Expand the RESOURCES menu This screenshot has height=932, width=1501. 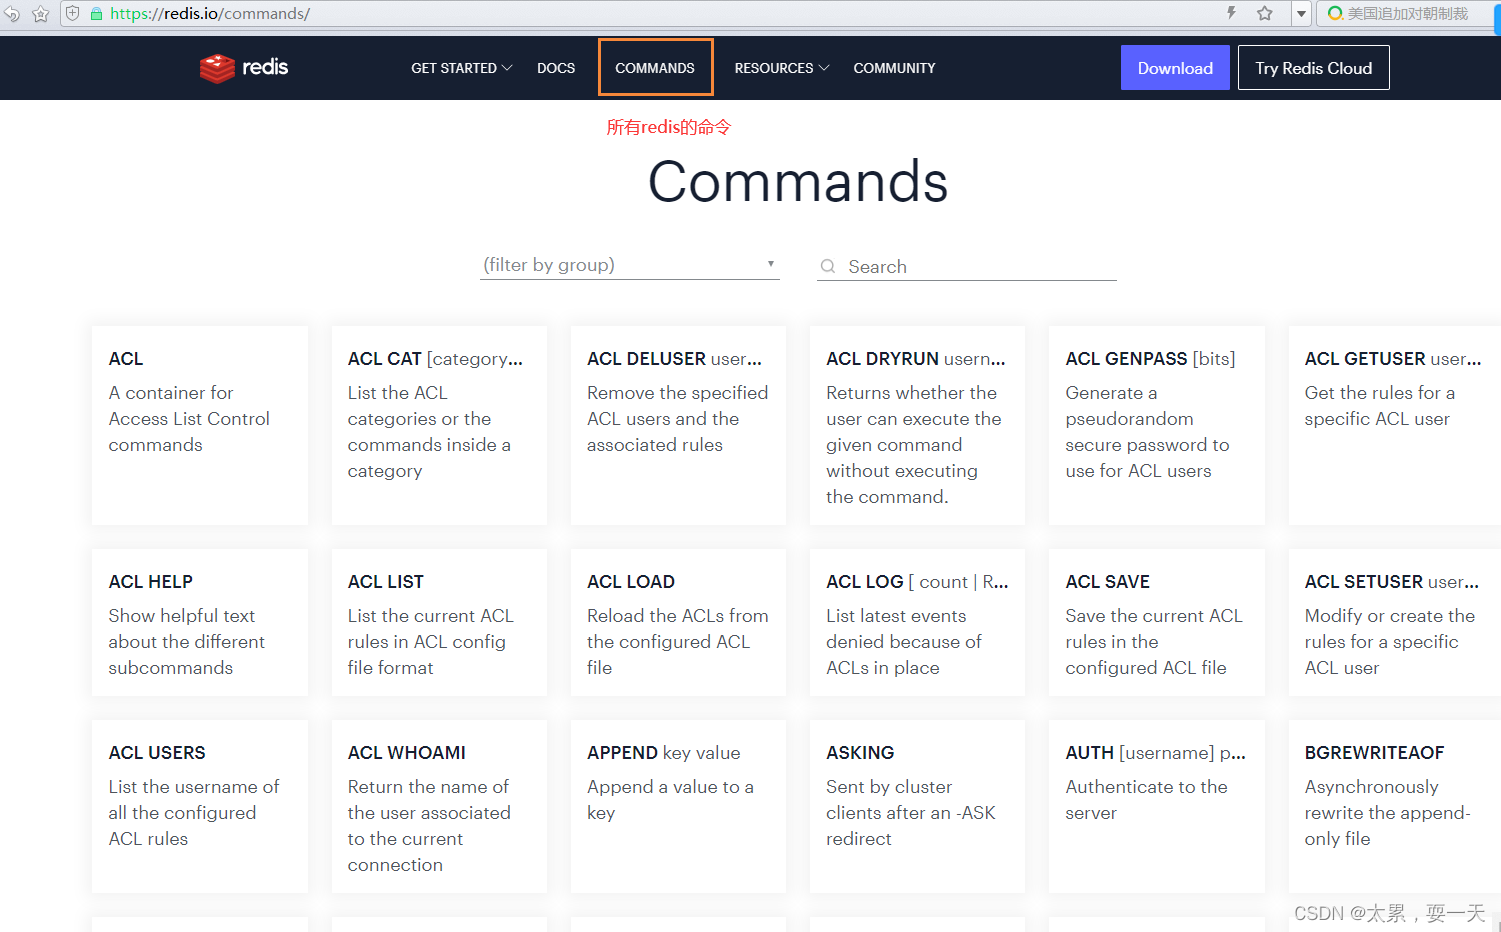[782, 68]
